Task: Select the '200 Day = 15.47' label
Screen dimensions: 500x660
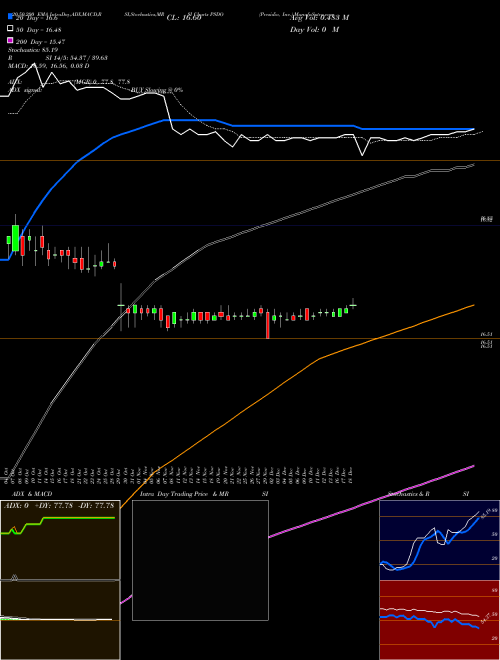Action: coord(40,42)
